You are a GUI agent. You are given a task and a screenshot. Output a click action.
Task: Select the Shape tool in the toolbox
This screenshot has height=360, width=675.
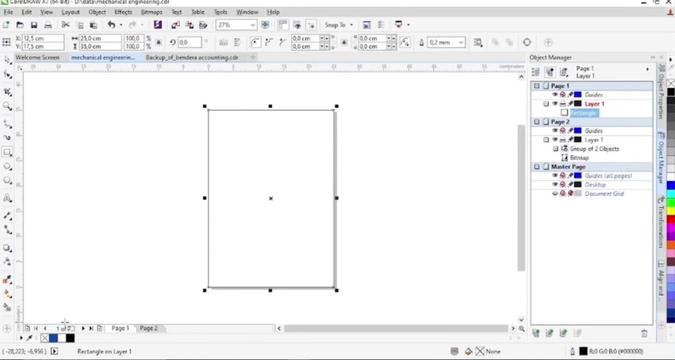7,75
